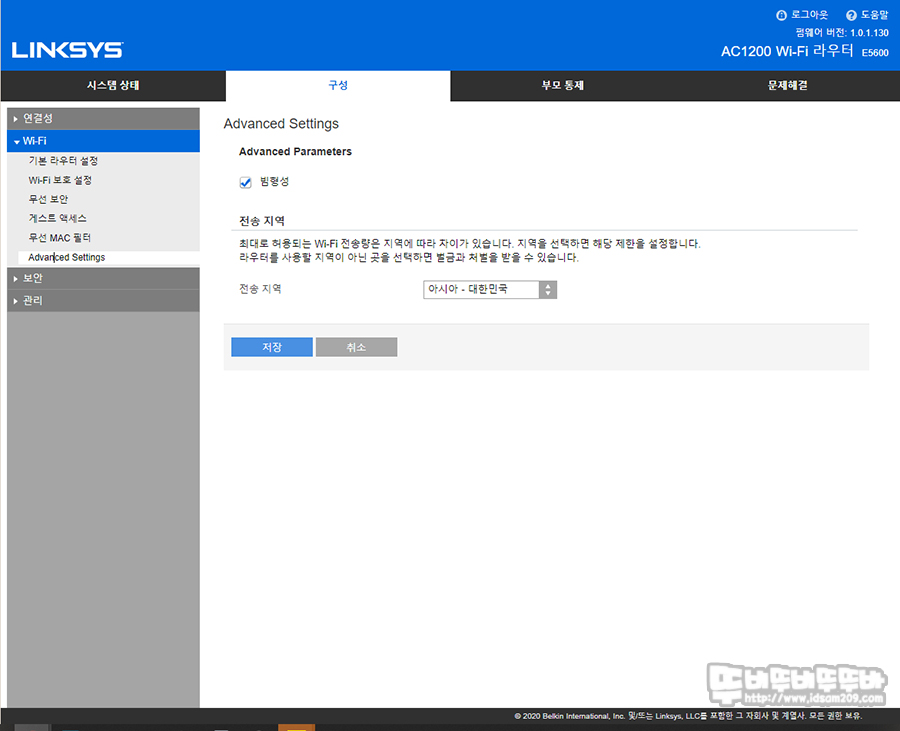Click the 저장 save button
The image size is (900, 731).
click(272, 347)
